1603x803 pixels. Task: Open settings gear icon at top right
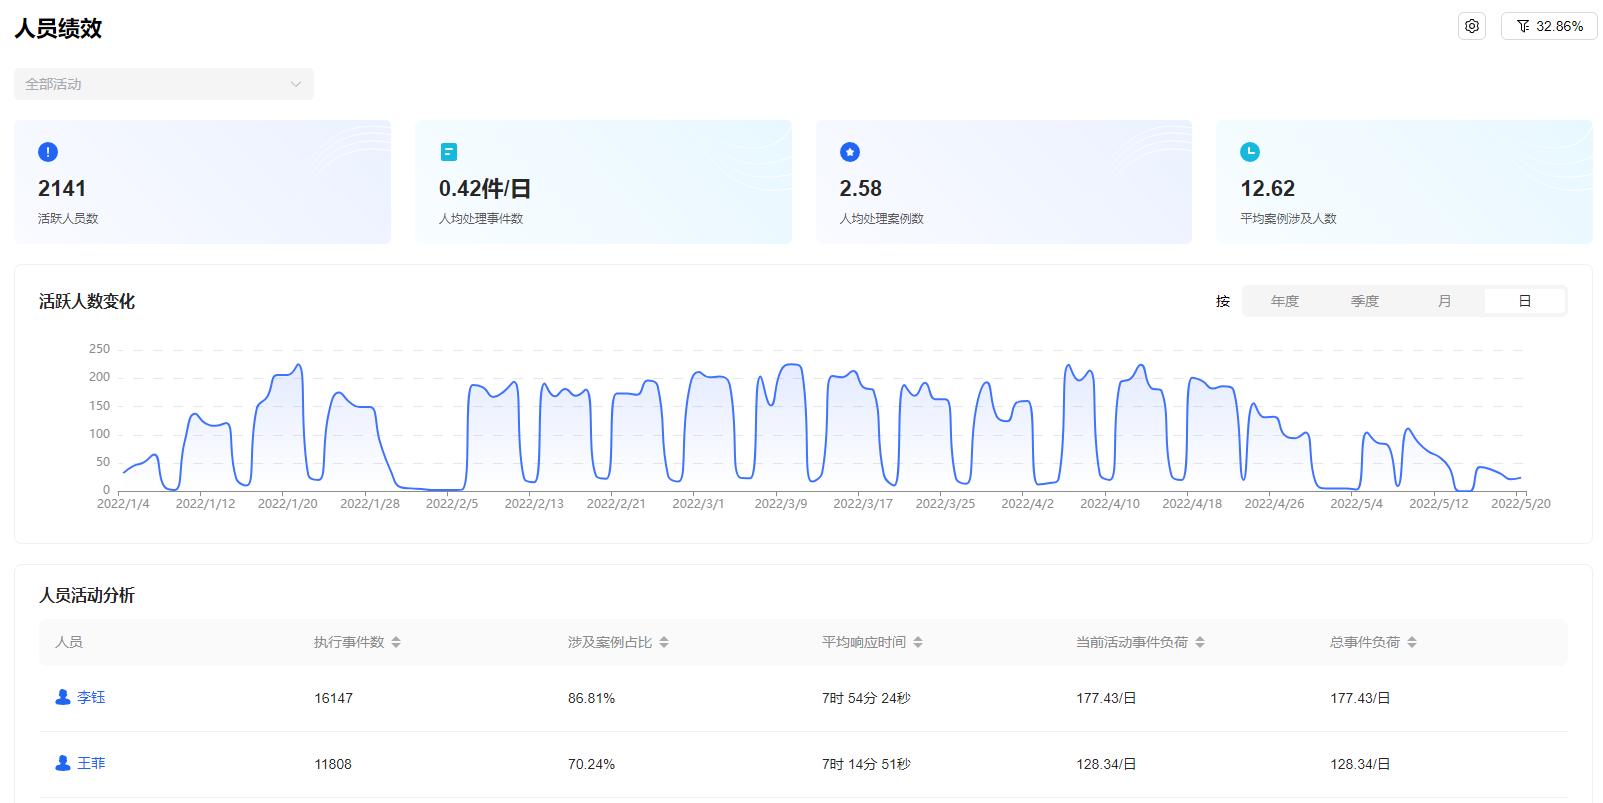point(1471,26)
